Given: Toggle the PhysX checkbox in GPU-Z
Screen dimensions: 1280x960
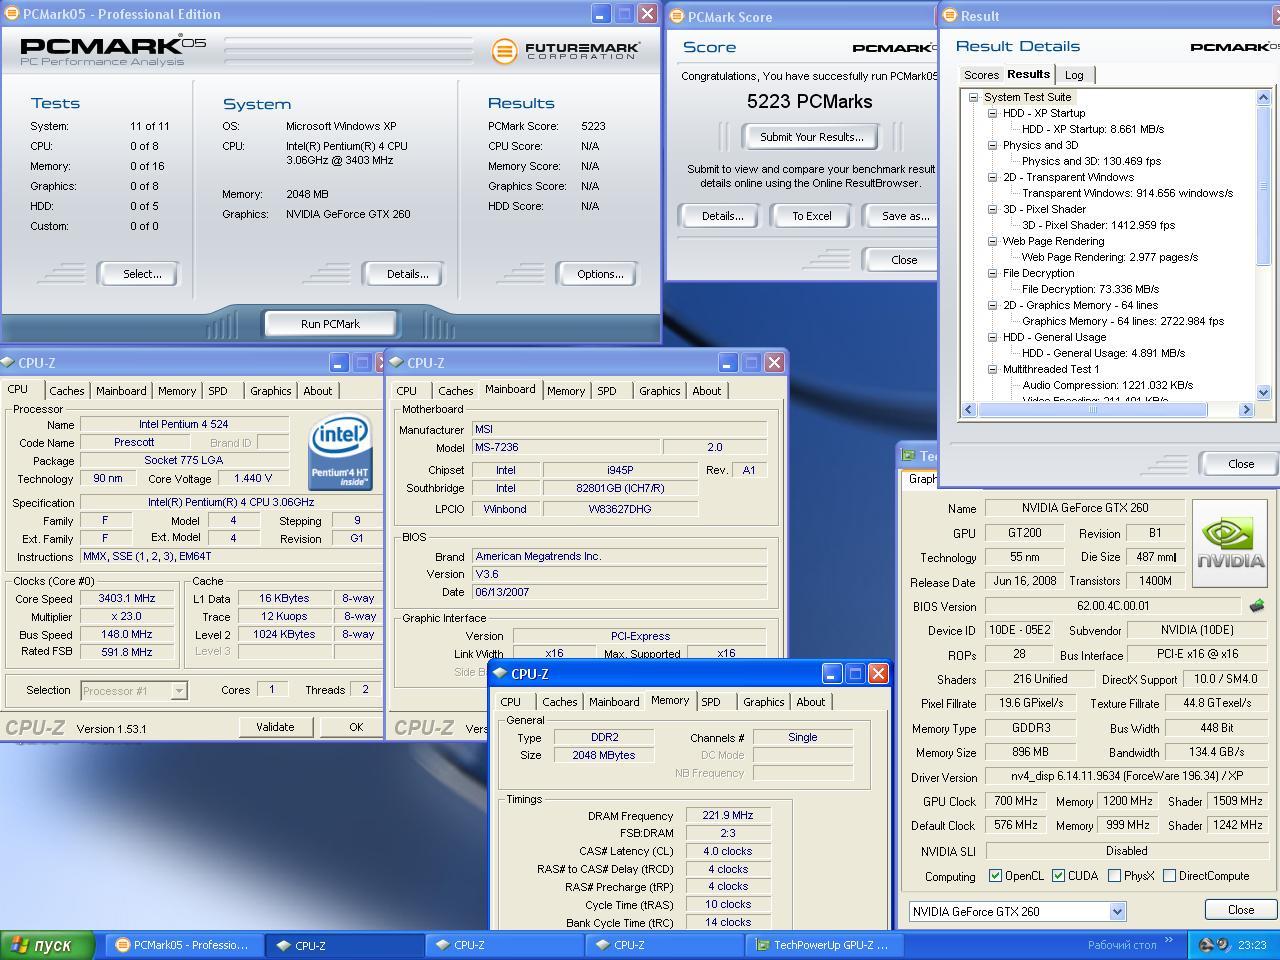Looking at the screenshot, I should 1114,876.
